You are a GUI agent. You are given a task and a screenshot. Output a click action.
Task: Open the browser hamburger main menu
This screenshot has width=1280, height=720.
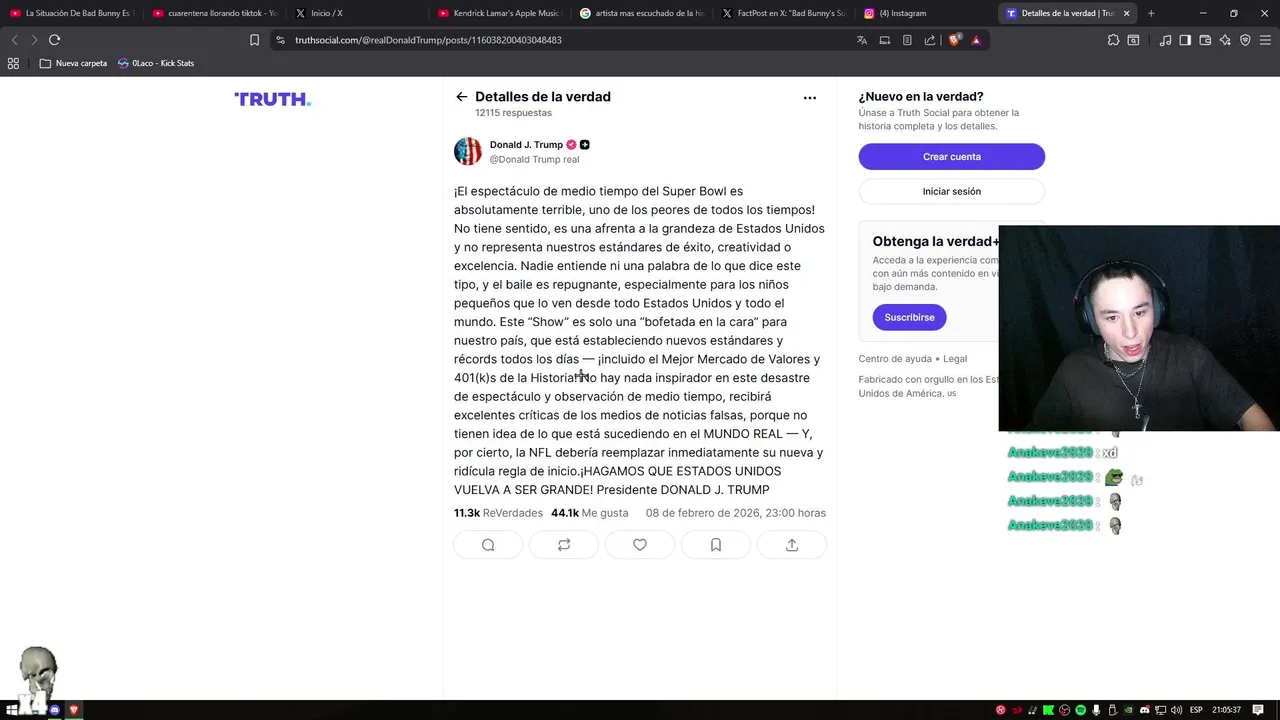[x=1265, y=40]
